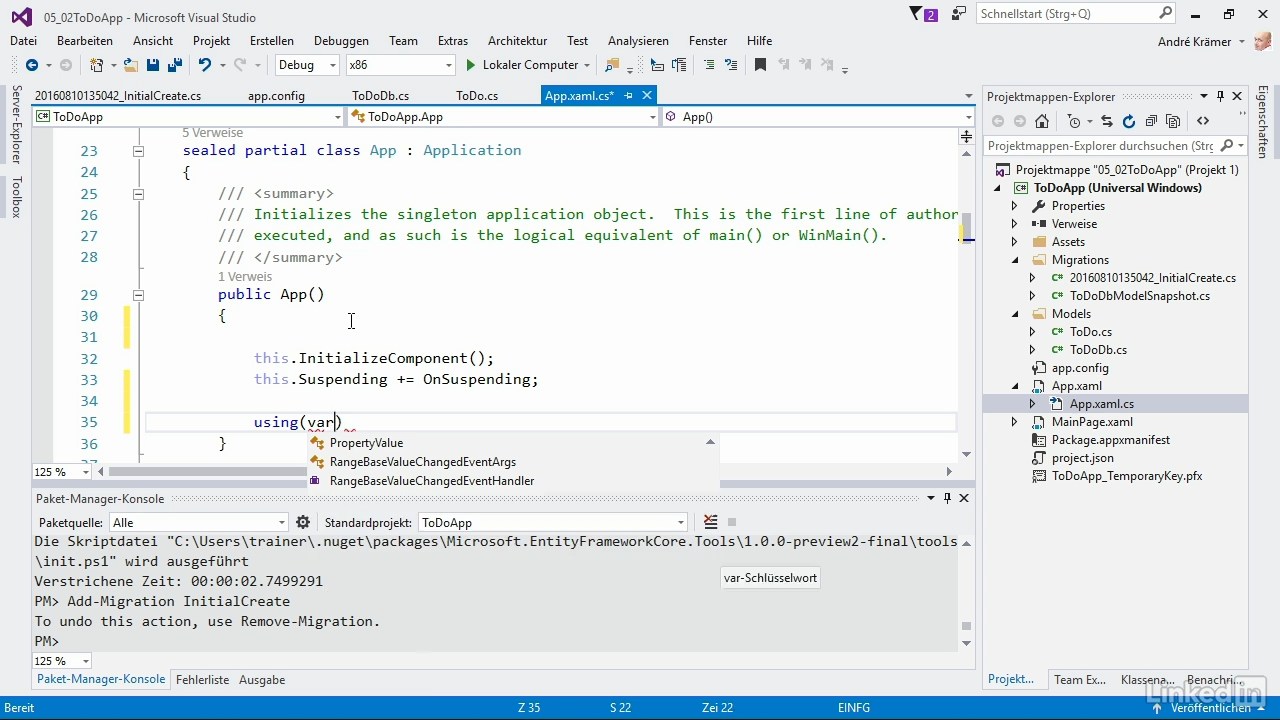Click the editor horizontal scrollbar
The image size is (1280, 720).
coord(525,472)
